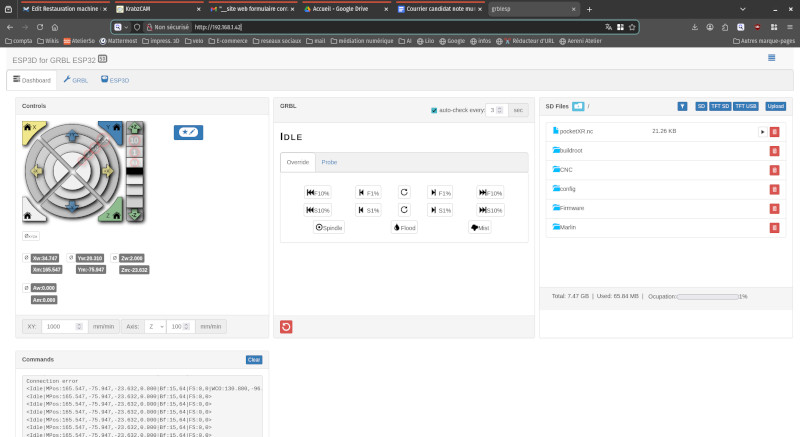Clear the Commands log with Clear button
800x437 pixels.
pos(254,359)
